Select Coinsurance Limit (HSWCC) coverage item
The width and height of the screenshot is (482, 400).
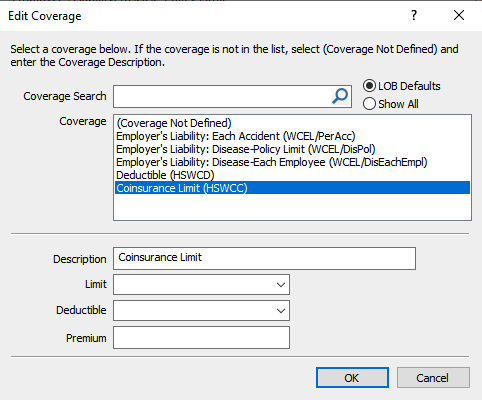pyautogui.click(x=292, y=188)
